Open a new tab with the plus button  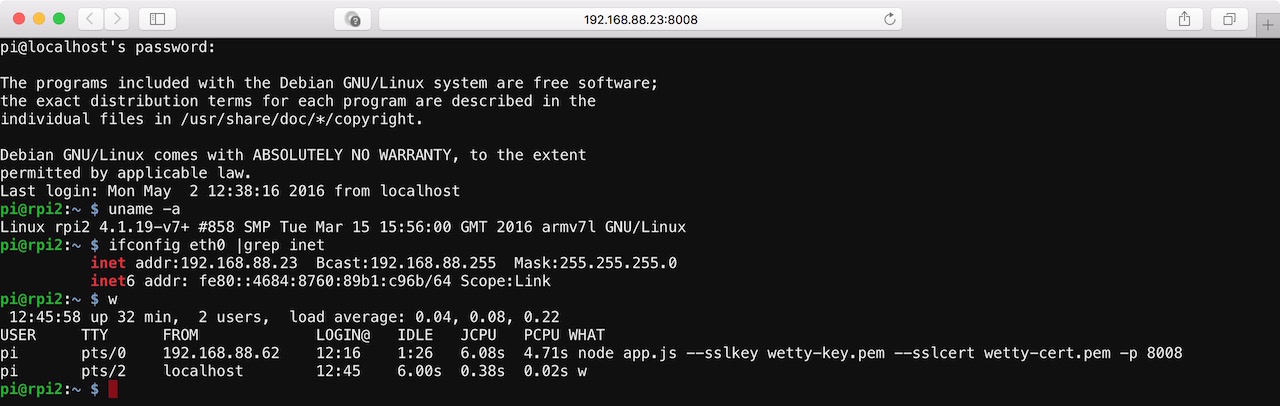[x=1268, y=25]
